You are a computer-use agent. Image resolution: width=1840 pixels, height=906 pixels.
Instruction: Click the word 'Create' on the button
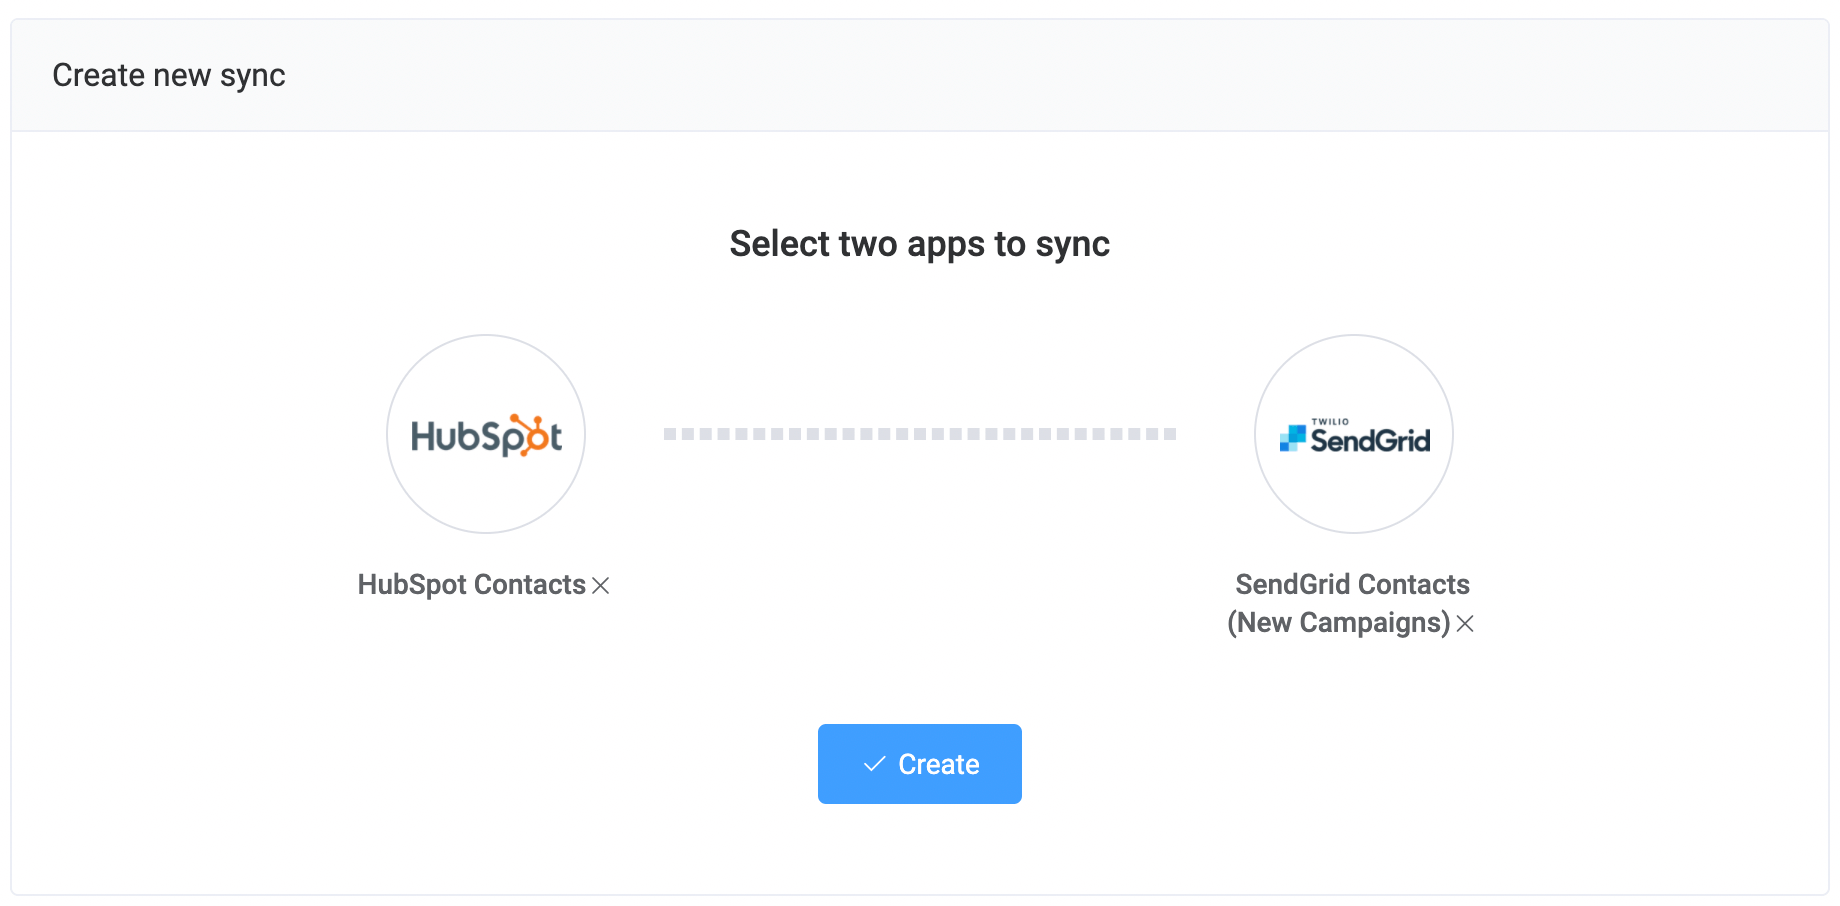pyautogui.click(x=939, y=764)
